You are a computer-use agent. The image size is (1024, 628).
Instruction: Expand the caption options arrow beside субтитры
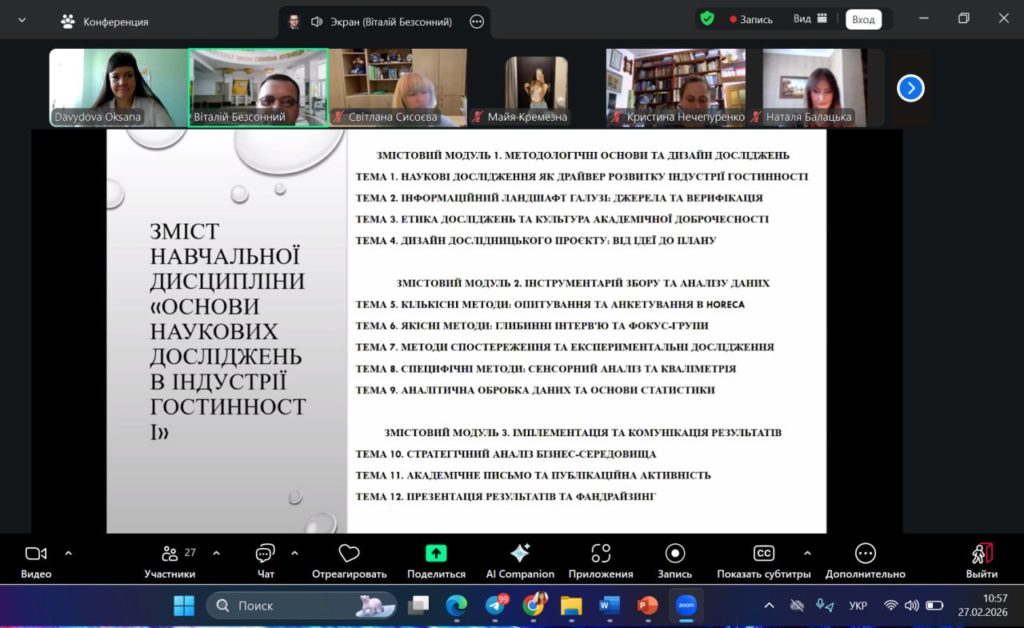click(807, 552)
